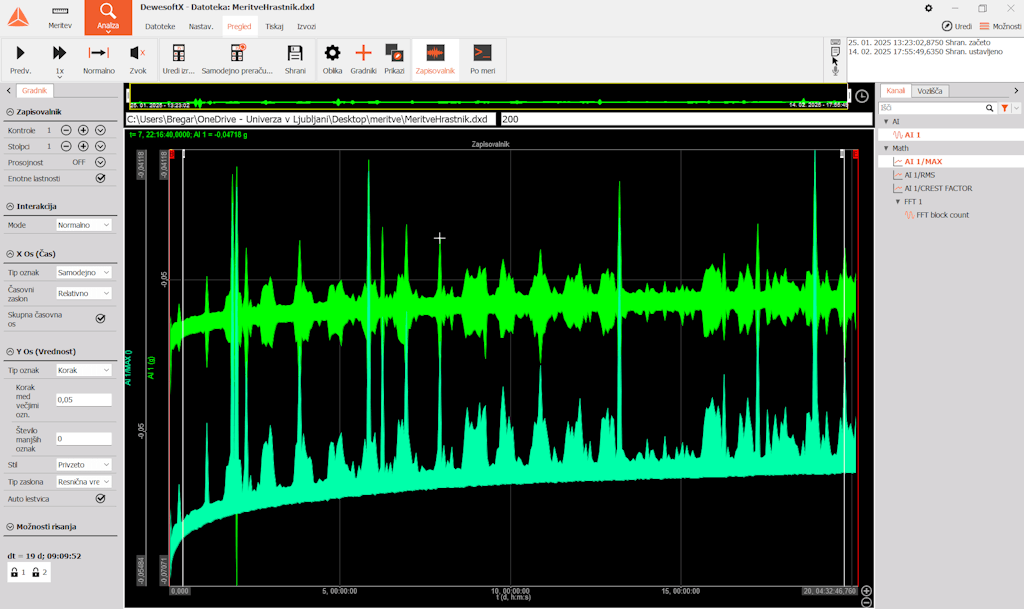Viewport: 1024px width, 609px height.
Task: Toggle Zvok sound output
Action: (x=138, y=59)
